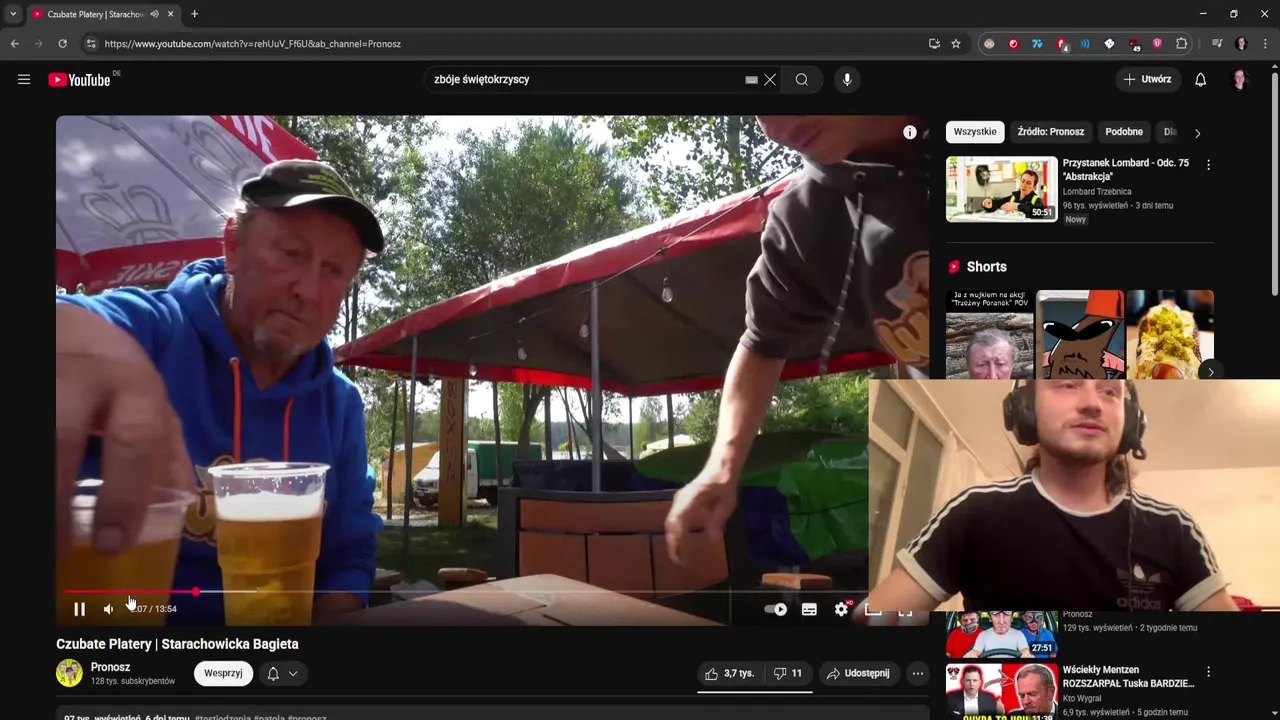The image size is (1280, 720).
Task: Open YouTube notifications bell
Action: pyautogui.click(x=1201, y=80)
